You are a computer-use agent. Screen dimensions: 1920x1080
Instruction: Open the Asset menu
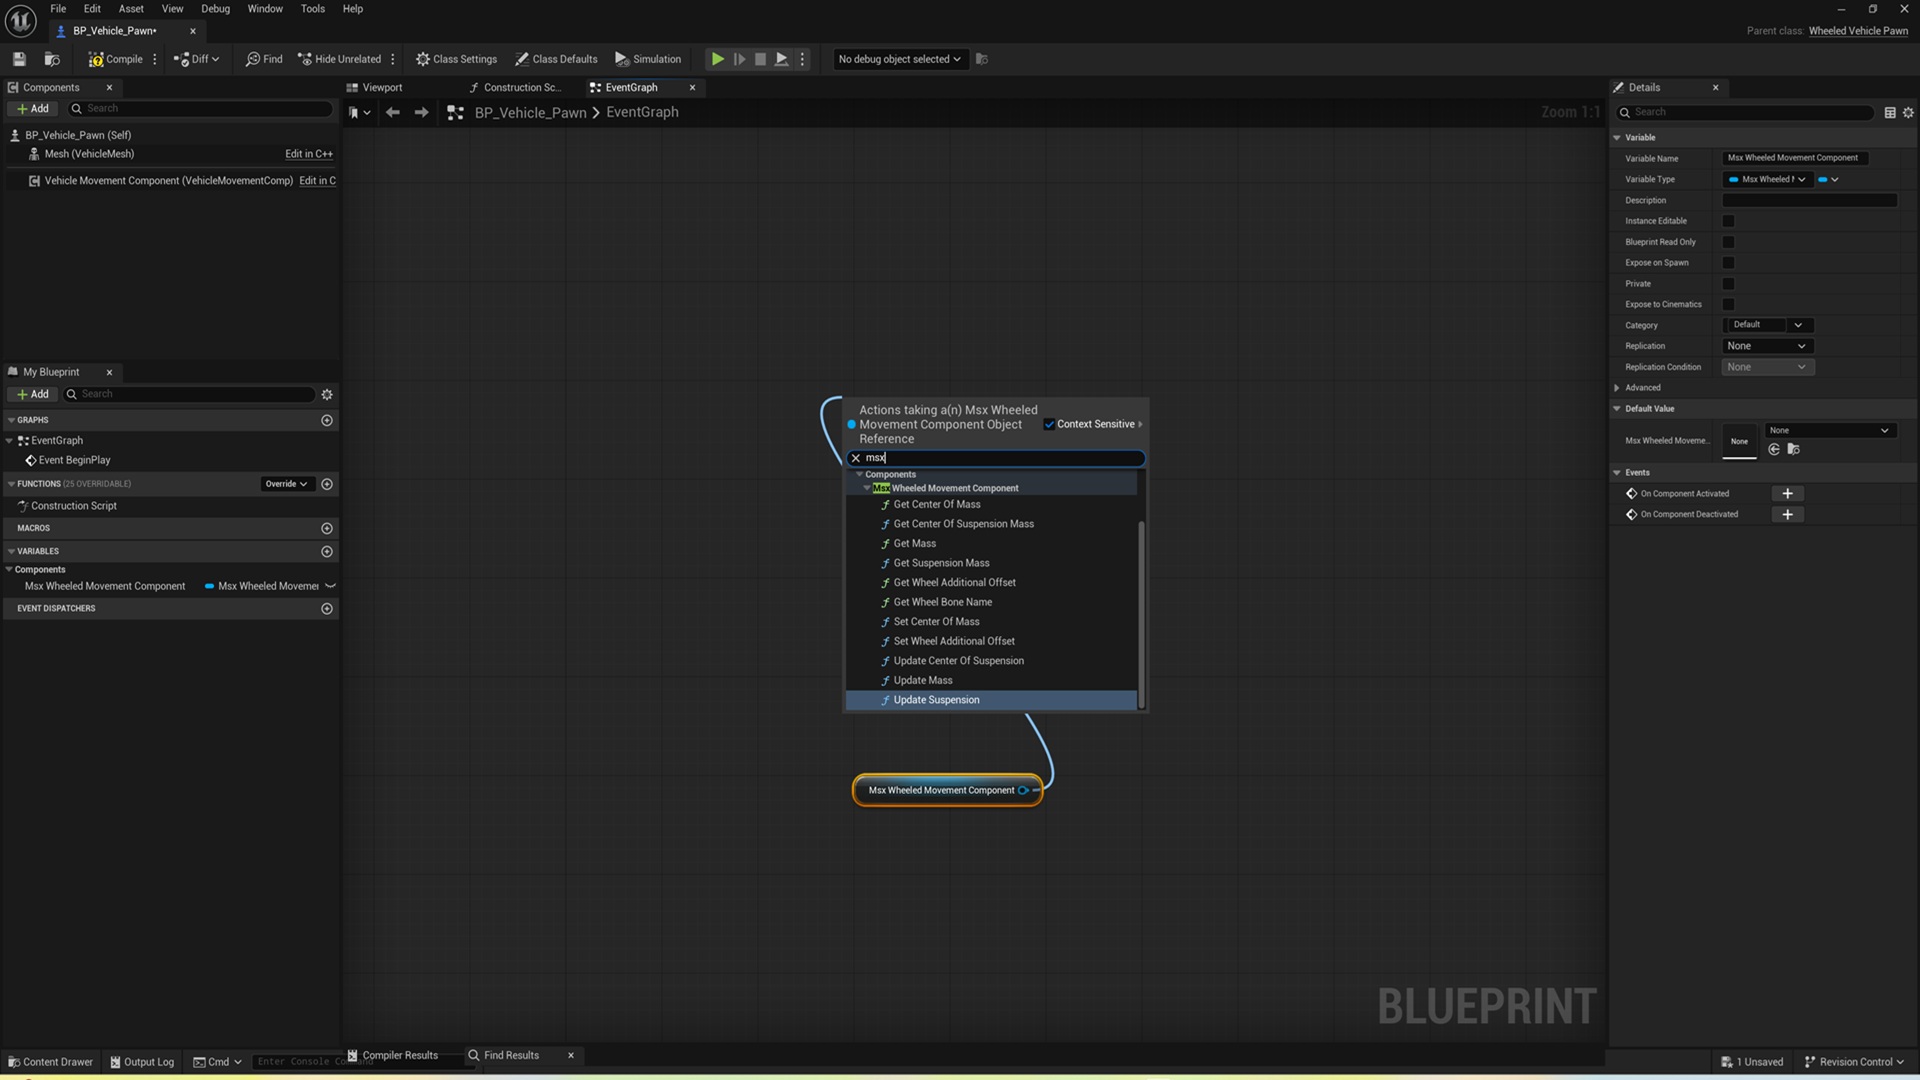pos(131,9)
